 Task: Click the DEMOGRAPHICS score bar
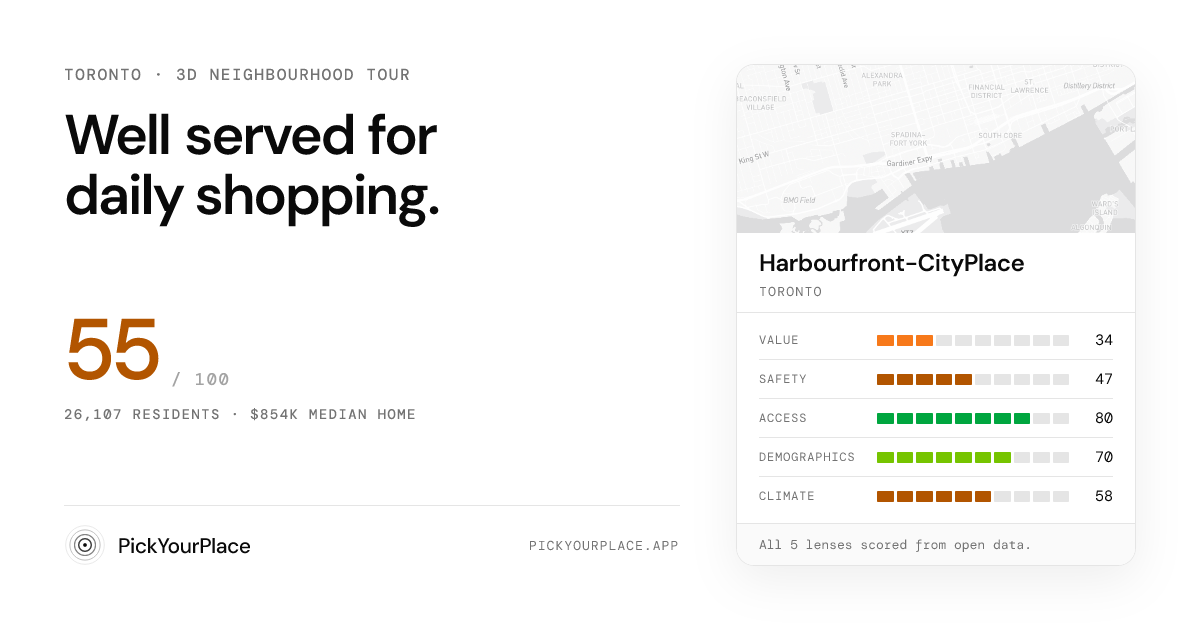(x=973, y=457)
